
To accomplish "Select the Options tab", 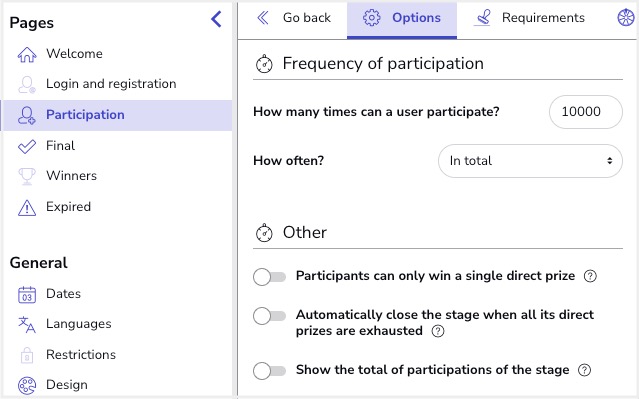I will click(x=402, y=19).
